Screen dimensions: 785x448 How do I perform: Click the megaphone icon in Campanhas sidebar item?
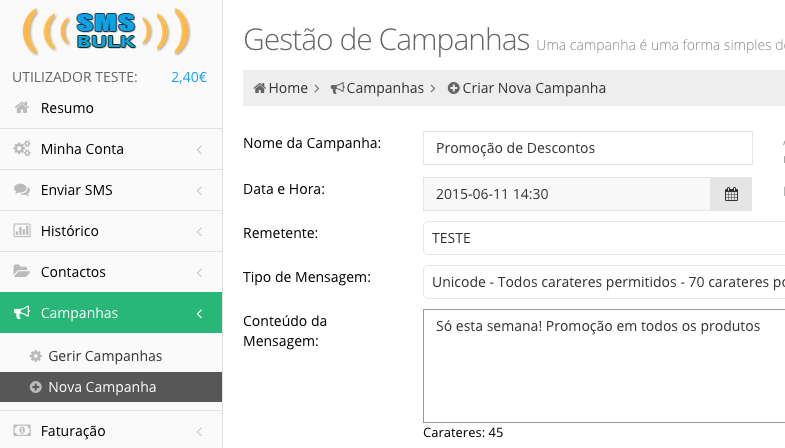pyautogui.click(x=22, y=313)
